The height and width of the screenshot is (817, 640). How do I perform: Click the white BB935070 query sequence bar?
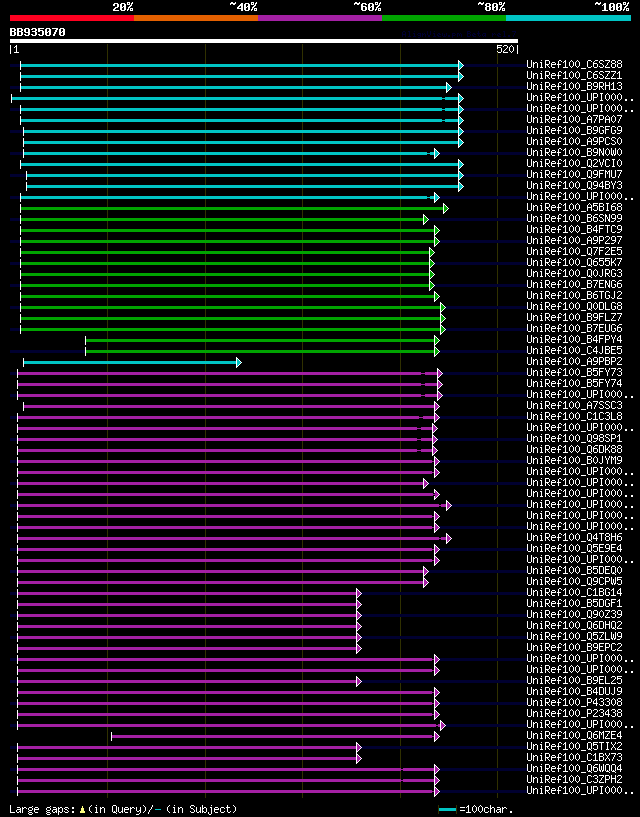coord(264,41)
